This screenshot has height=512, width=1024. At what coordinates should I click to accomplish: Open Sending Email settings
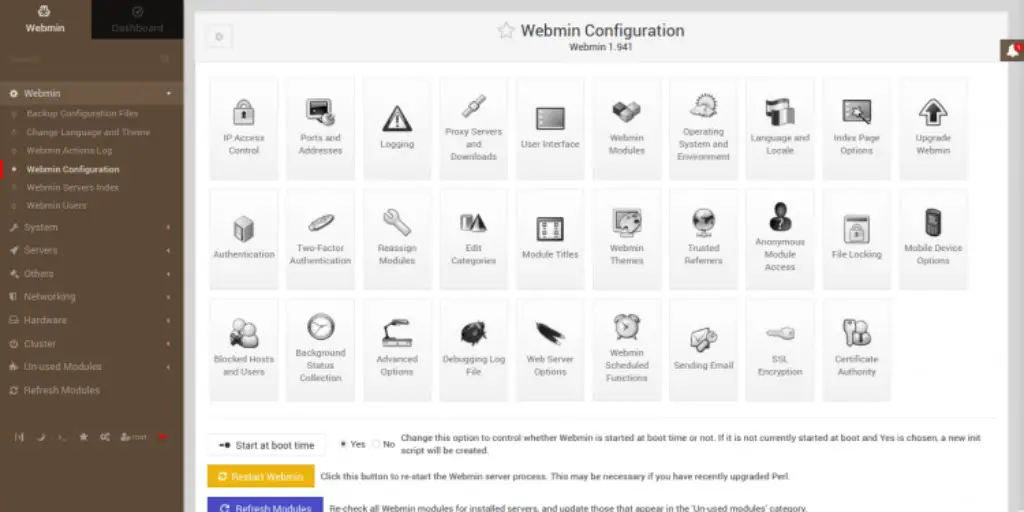point(703,350)
